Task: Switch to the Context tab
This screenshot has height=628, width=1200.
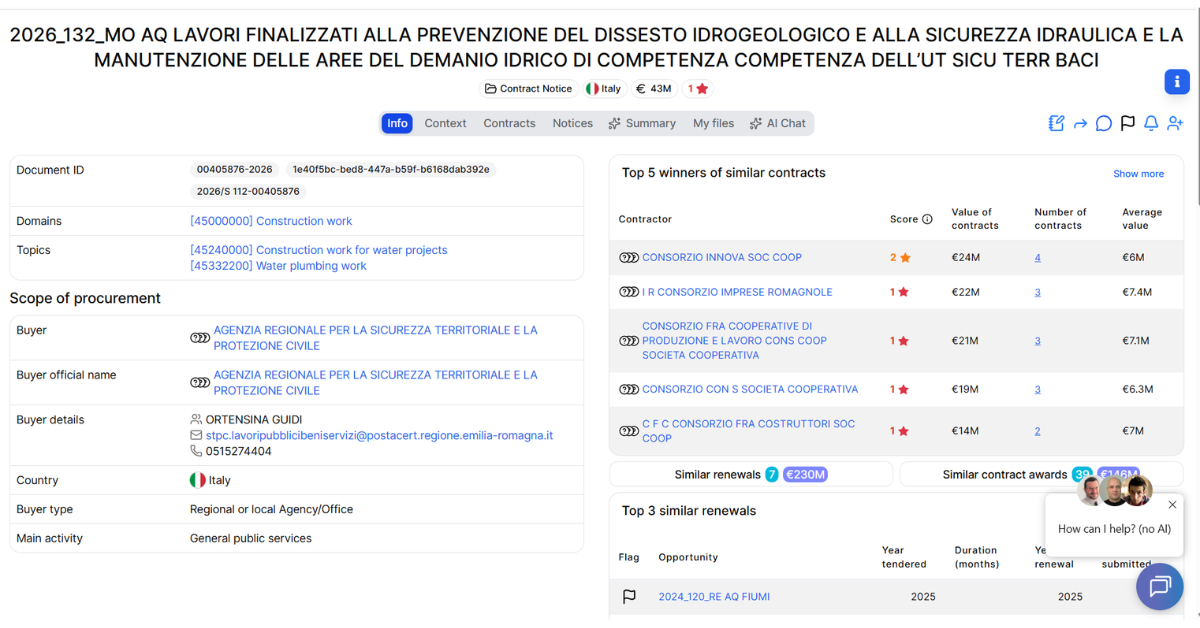Action: coord(445,123)
